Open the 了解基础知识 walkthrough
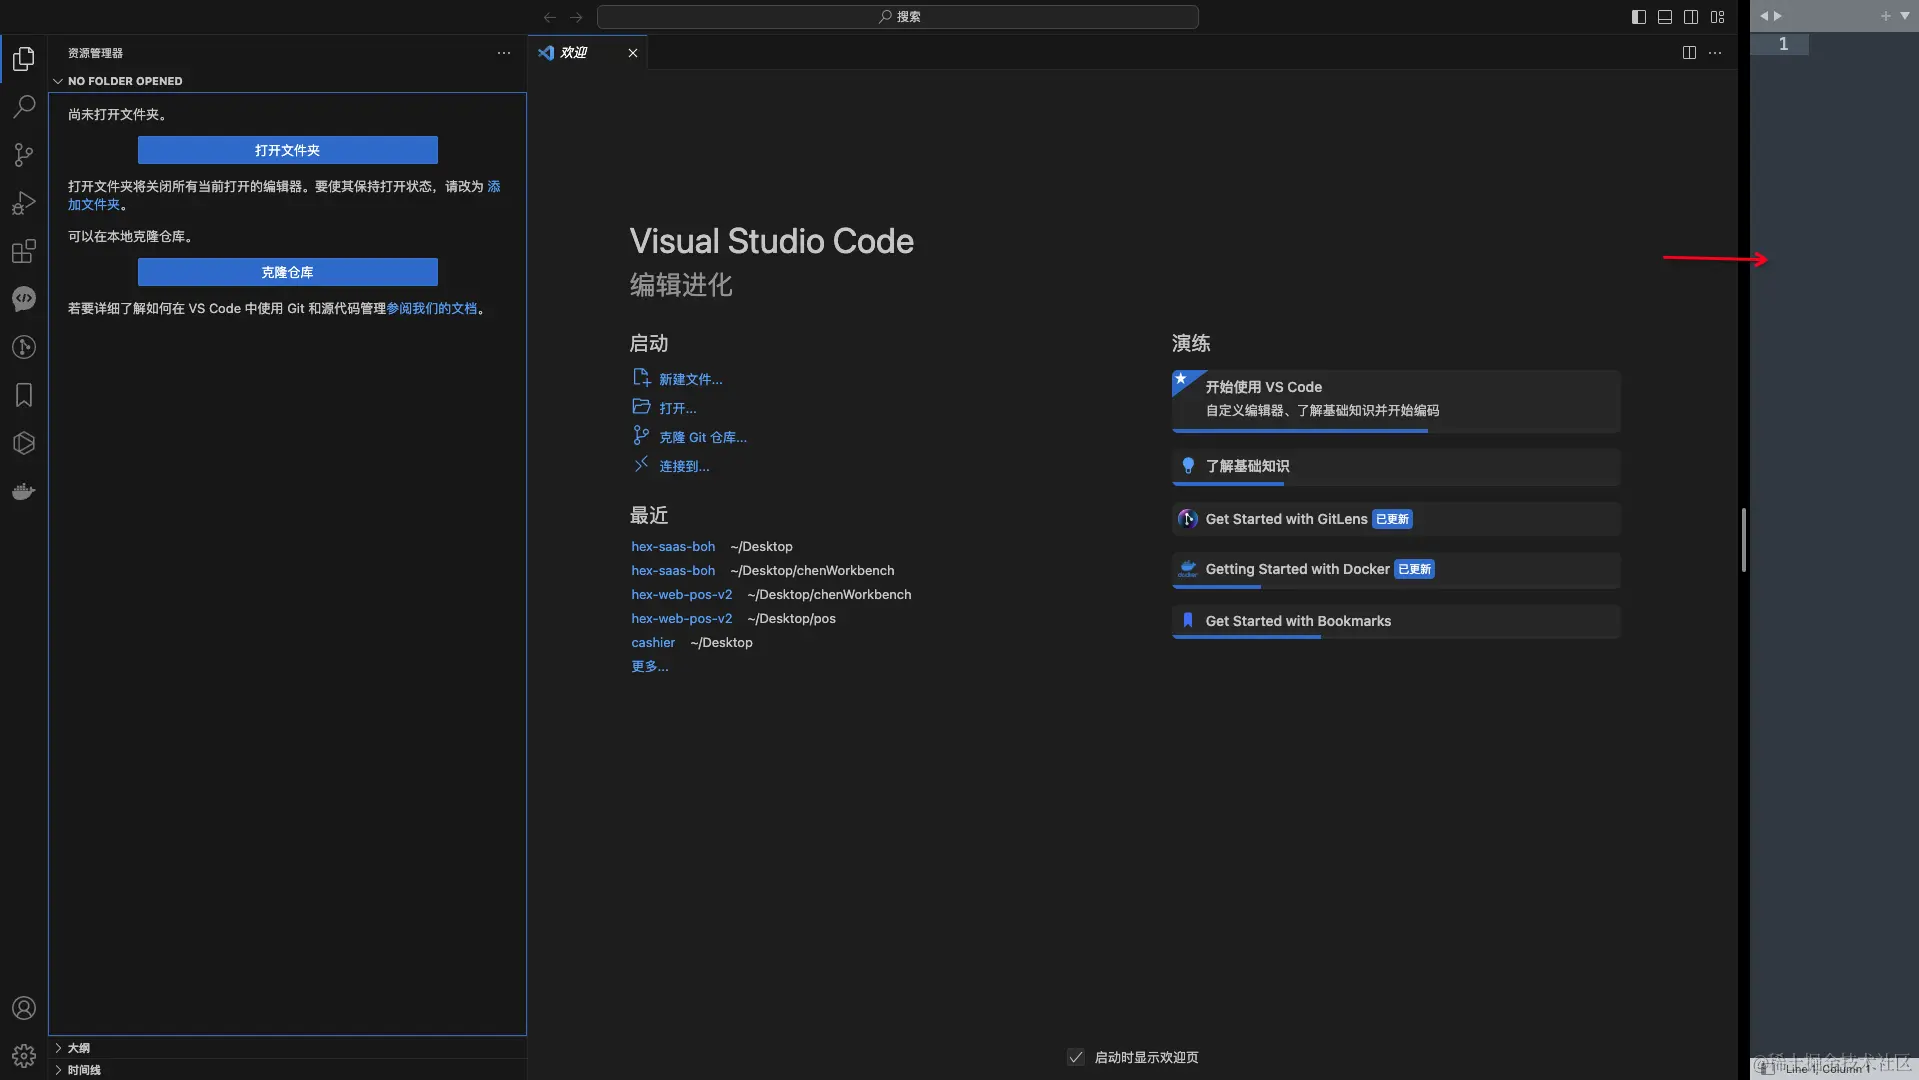The image size is (1919, 1080). [x=1396, y=467]
